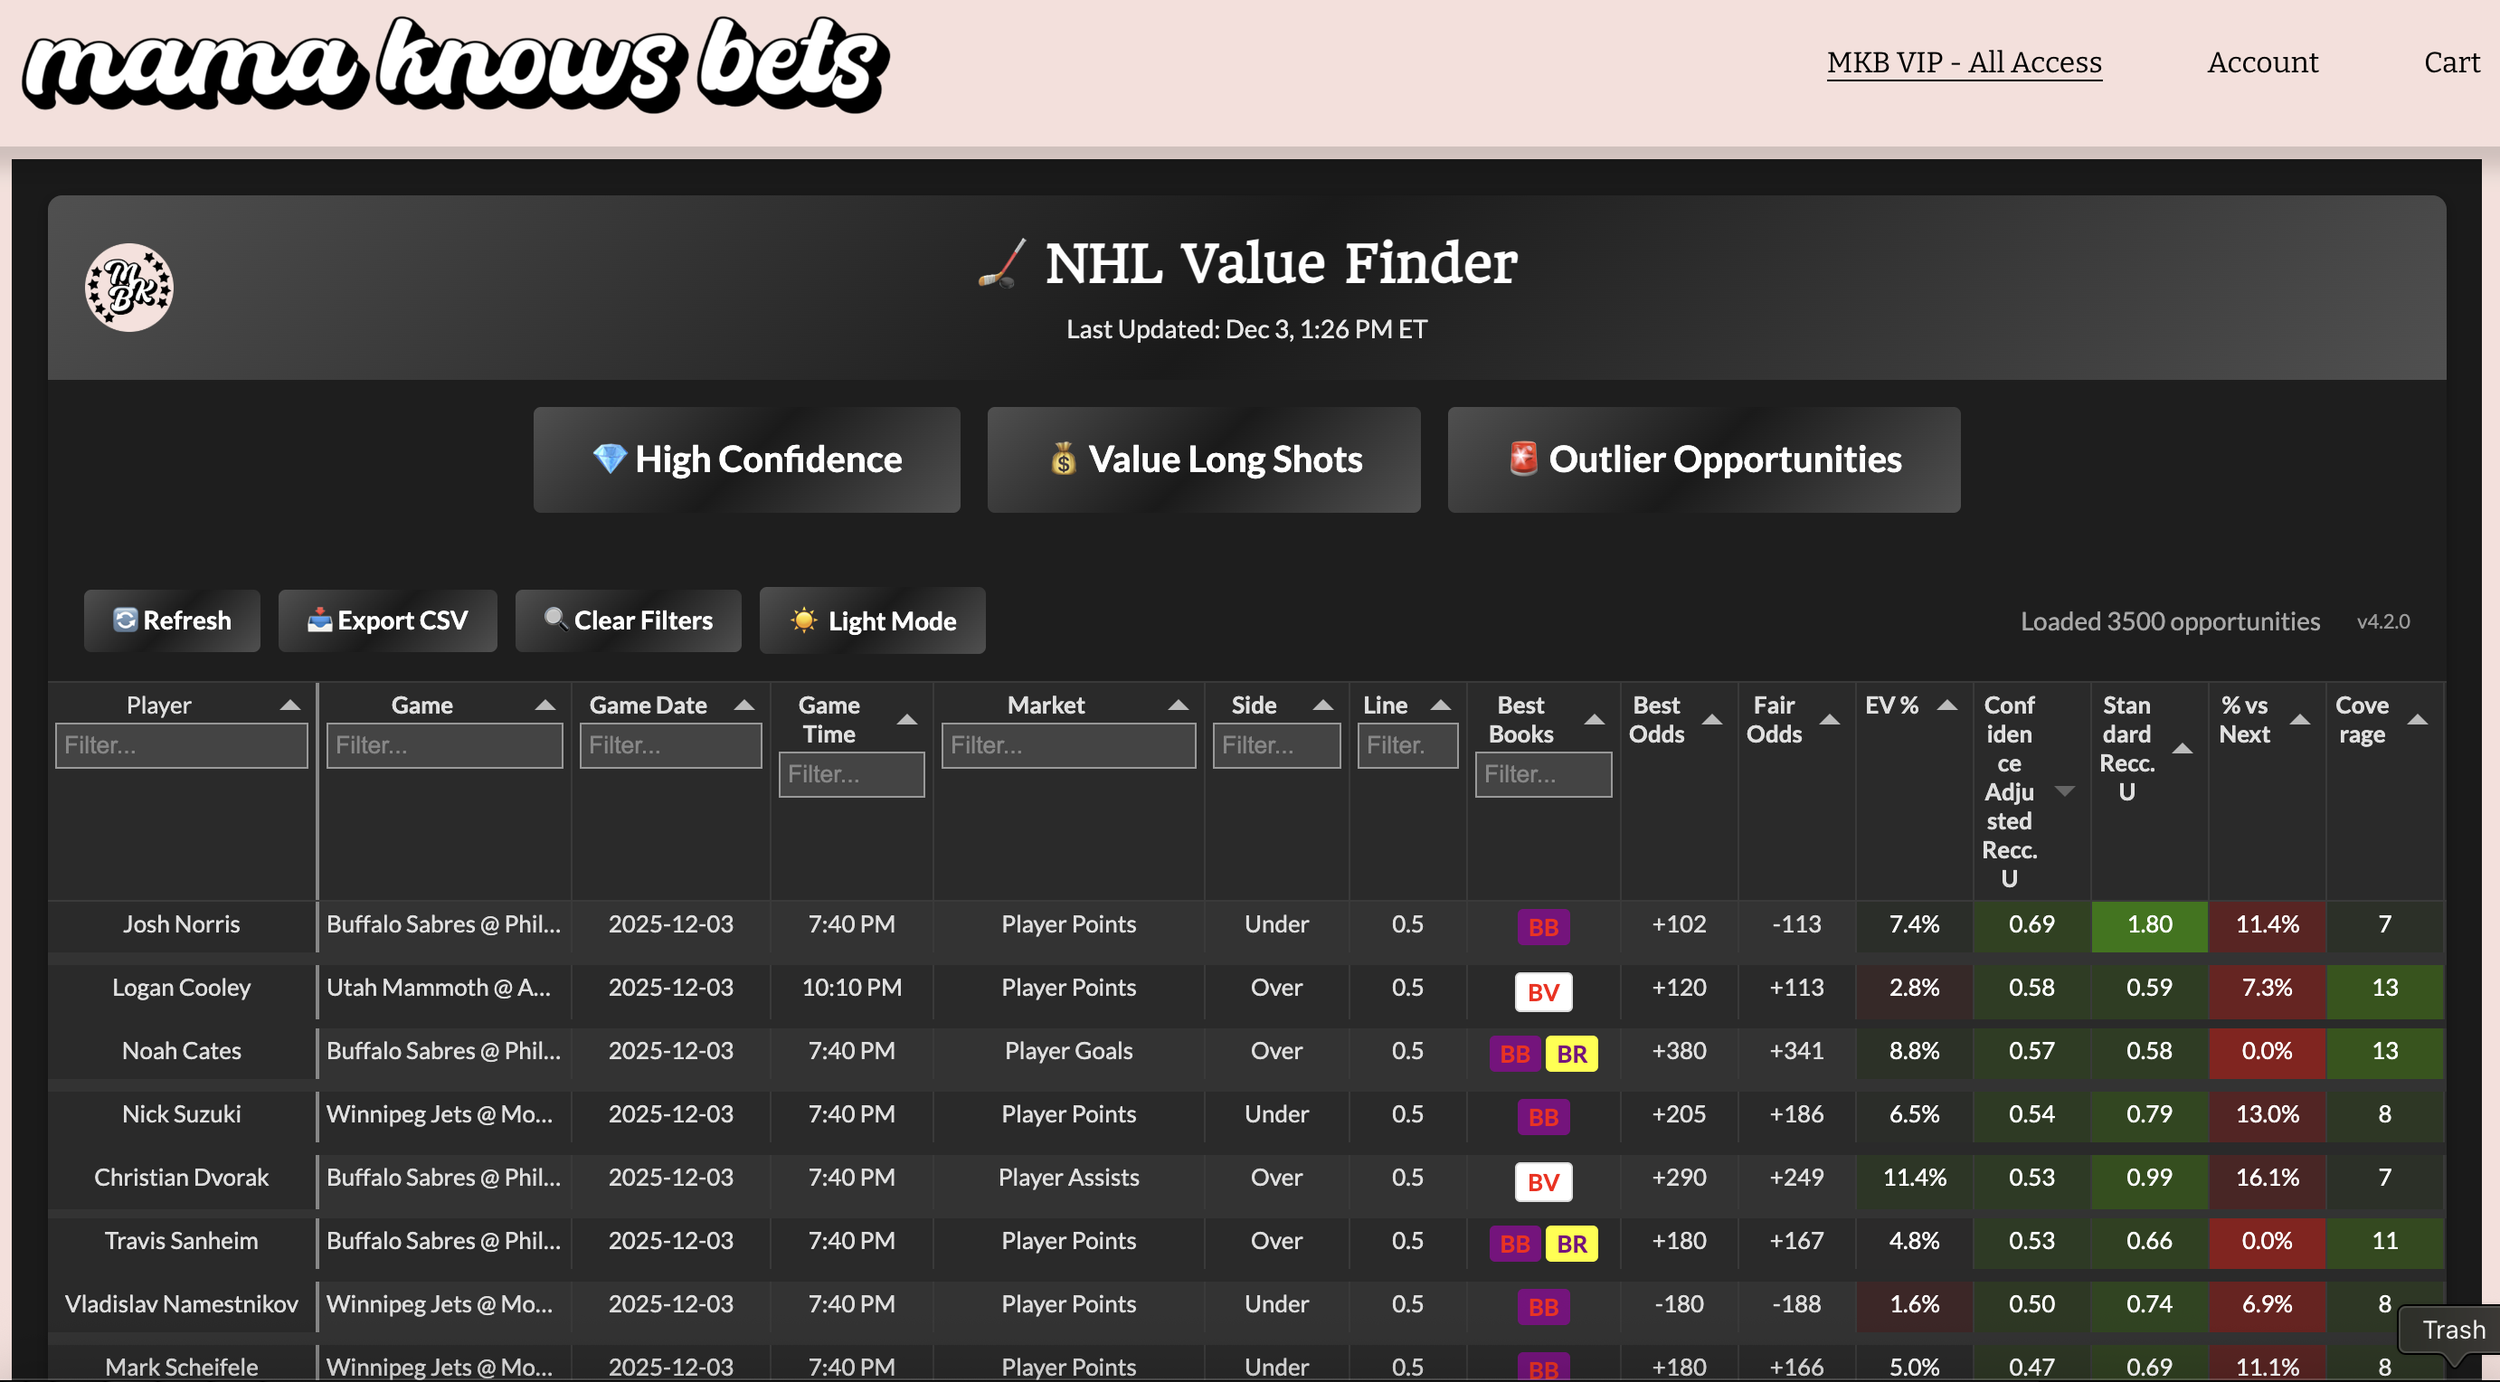Click BV book badge for Logan Cooley
Viewport: 2500px width, 1382px height.
(x=1542, y=992)
